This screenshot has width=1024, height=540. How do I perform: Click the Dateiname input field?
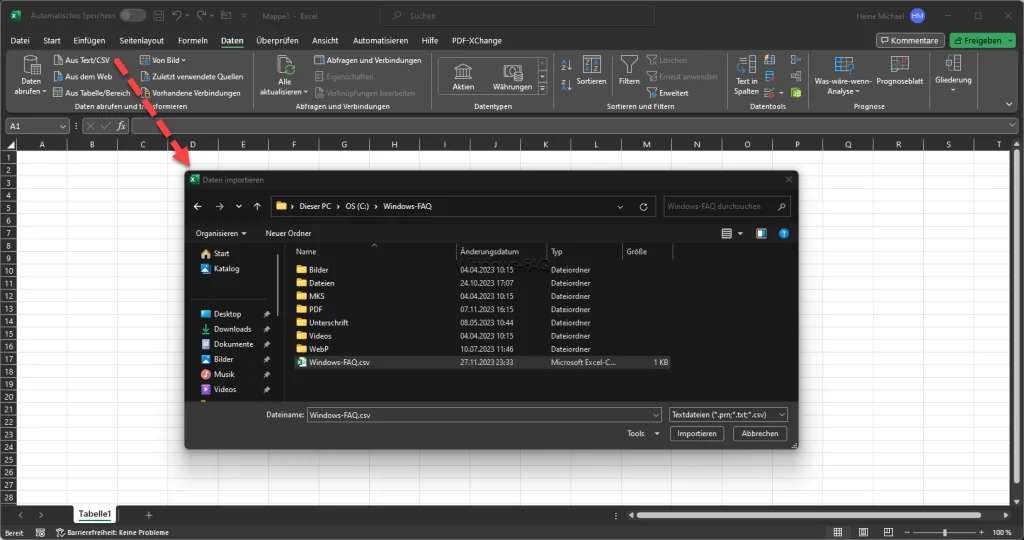coord(484,415)
